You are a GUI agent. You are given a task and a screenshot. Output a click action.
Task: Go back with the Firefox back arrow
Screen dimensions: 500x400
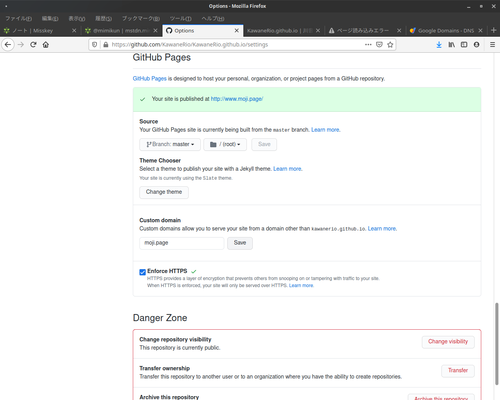click(x=8, y=45)
